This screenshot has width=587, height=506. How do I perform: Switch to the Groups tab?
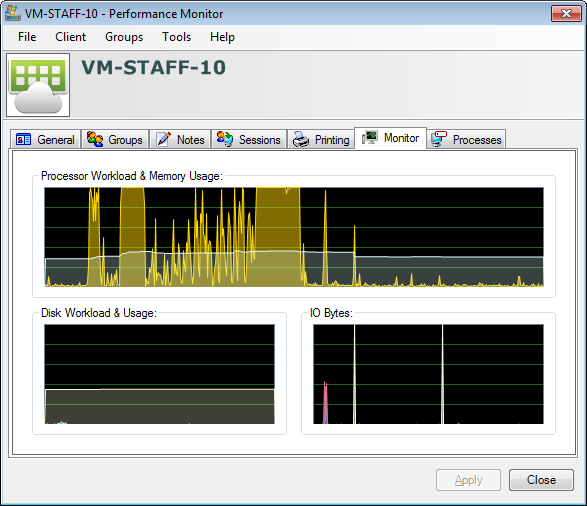(x=115, y=140)
